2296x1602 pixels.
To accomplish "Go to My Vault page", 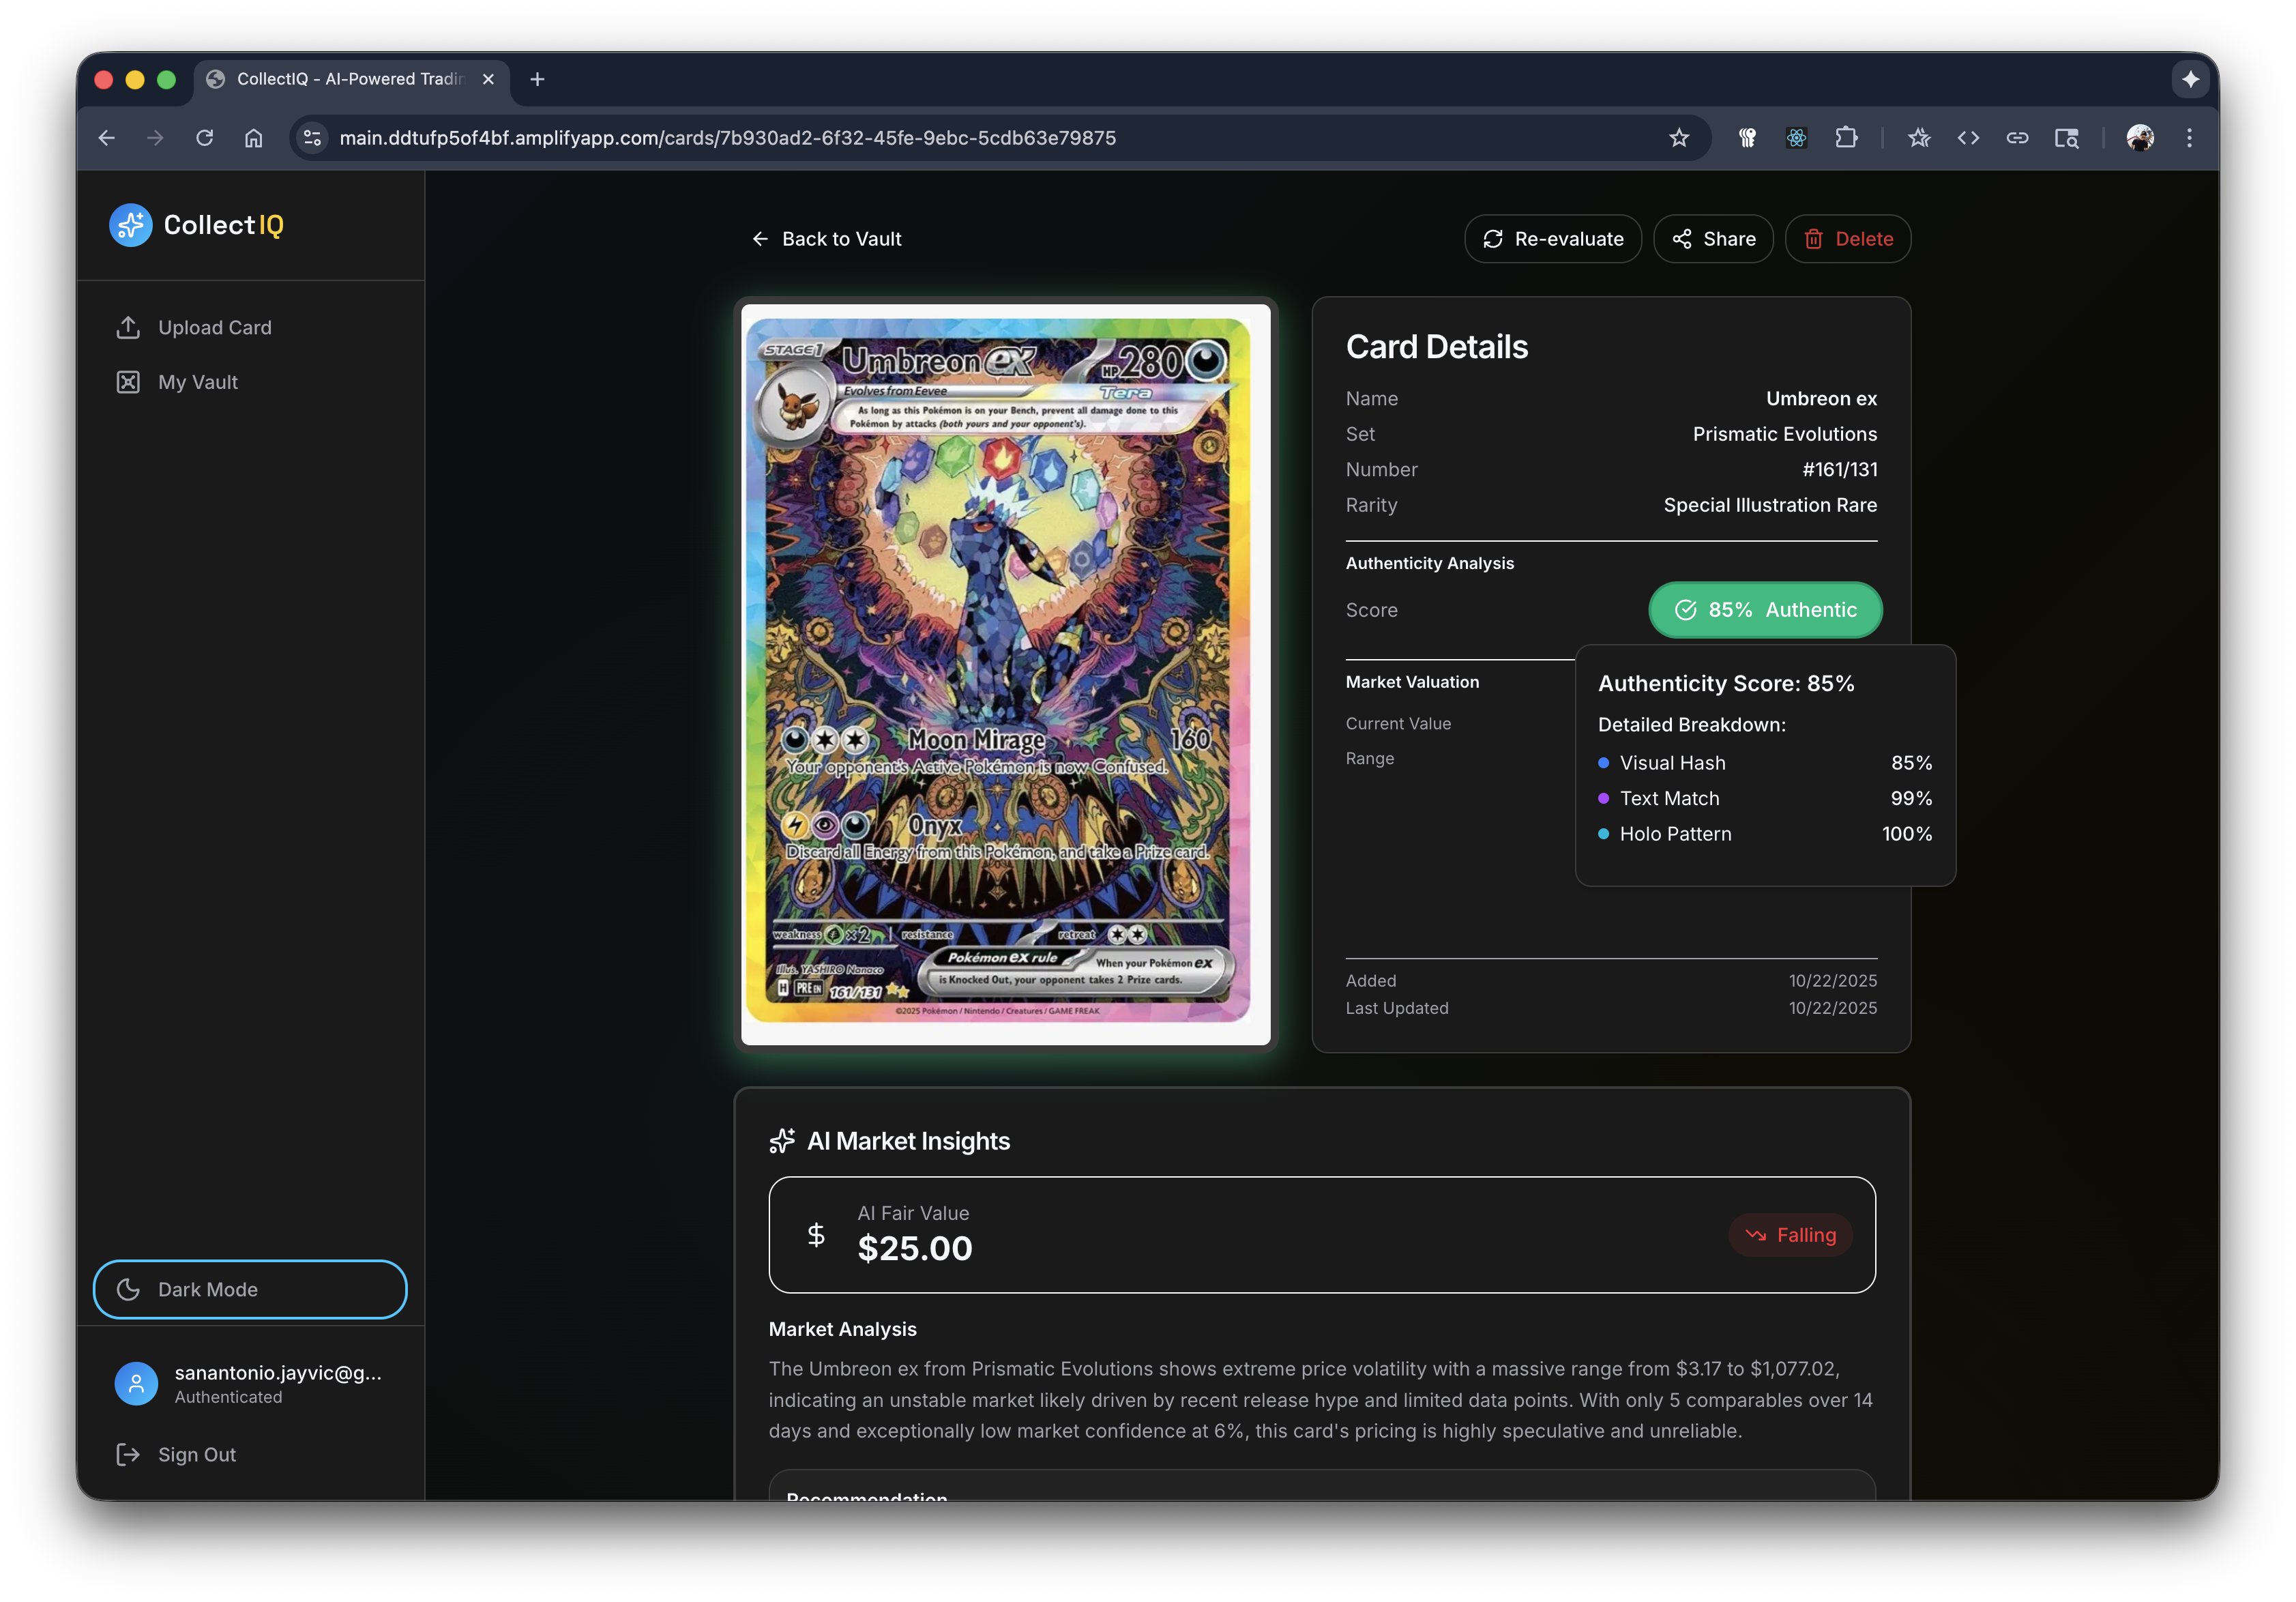I will point(197,382).
